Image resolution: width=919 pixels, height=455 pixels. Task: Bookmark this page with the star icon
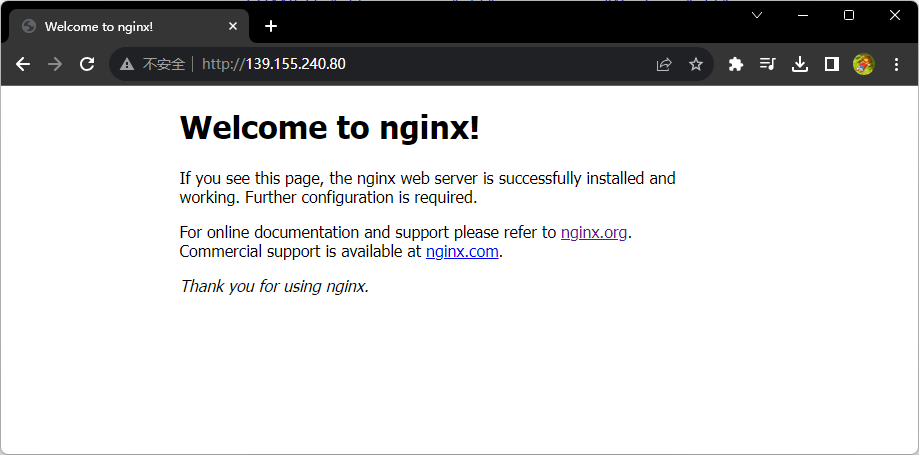tap(696, 64)
